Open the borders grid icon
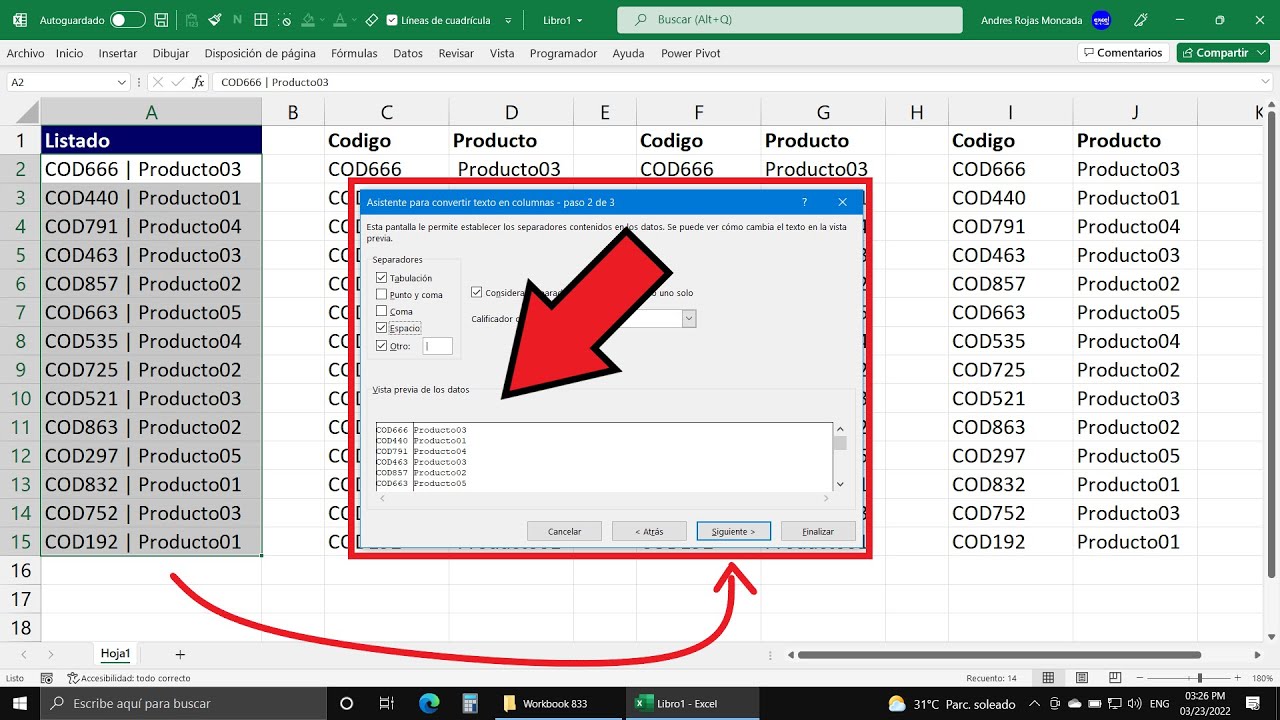1280x720 pixels. 261,20
